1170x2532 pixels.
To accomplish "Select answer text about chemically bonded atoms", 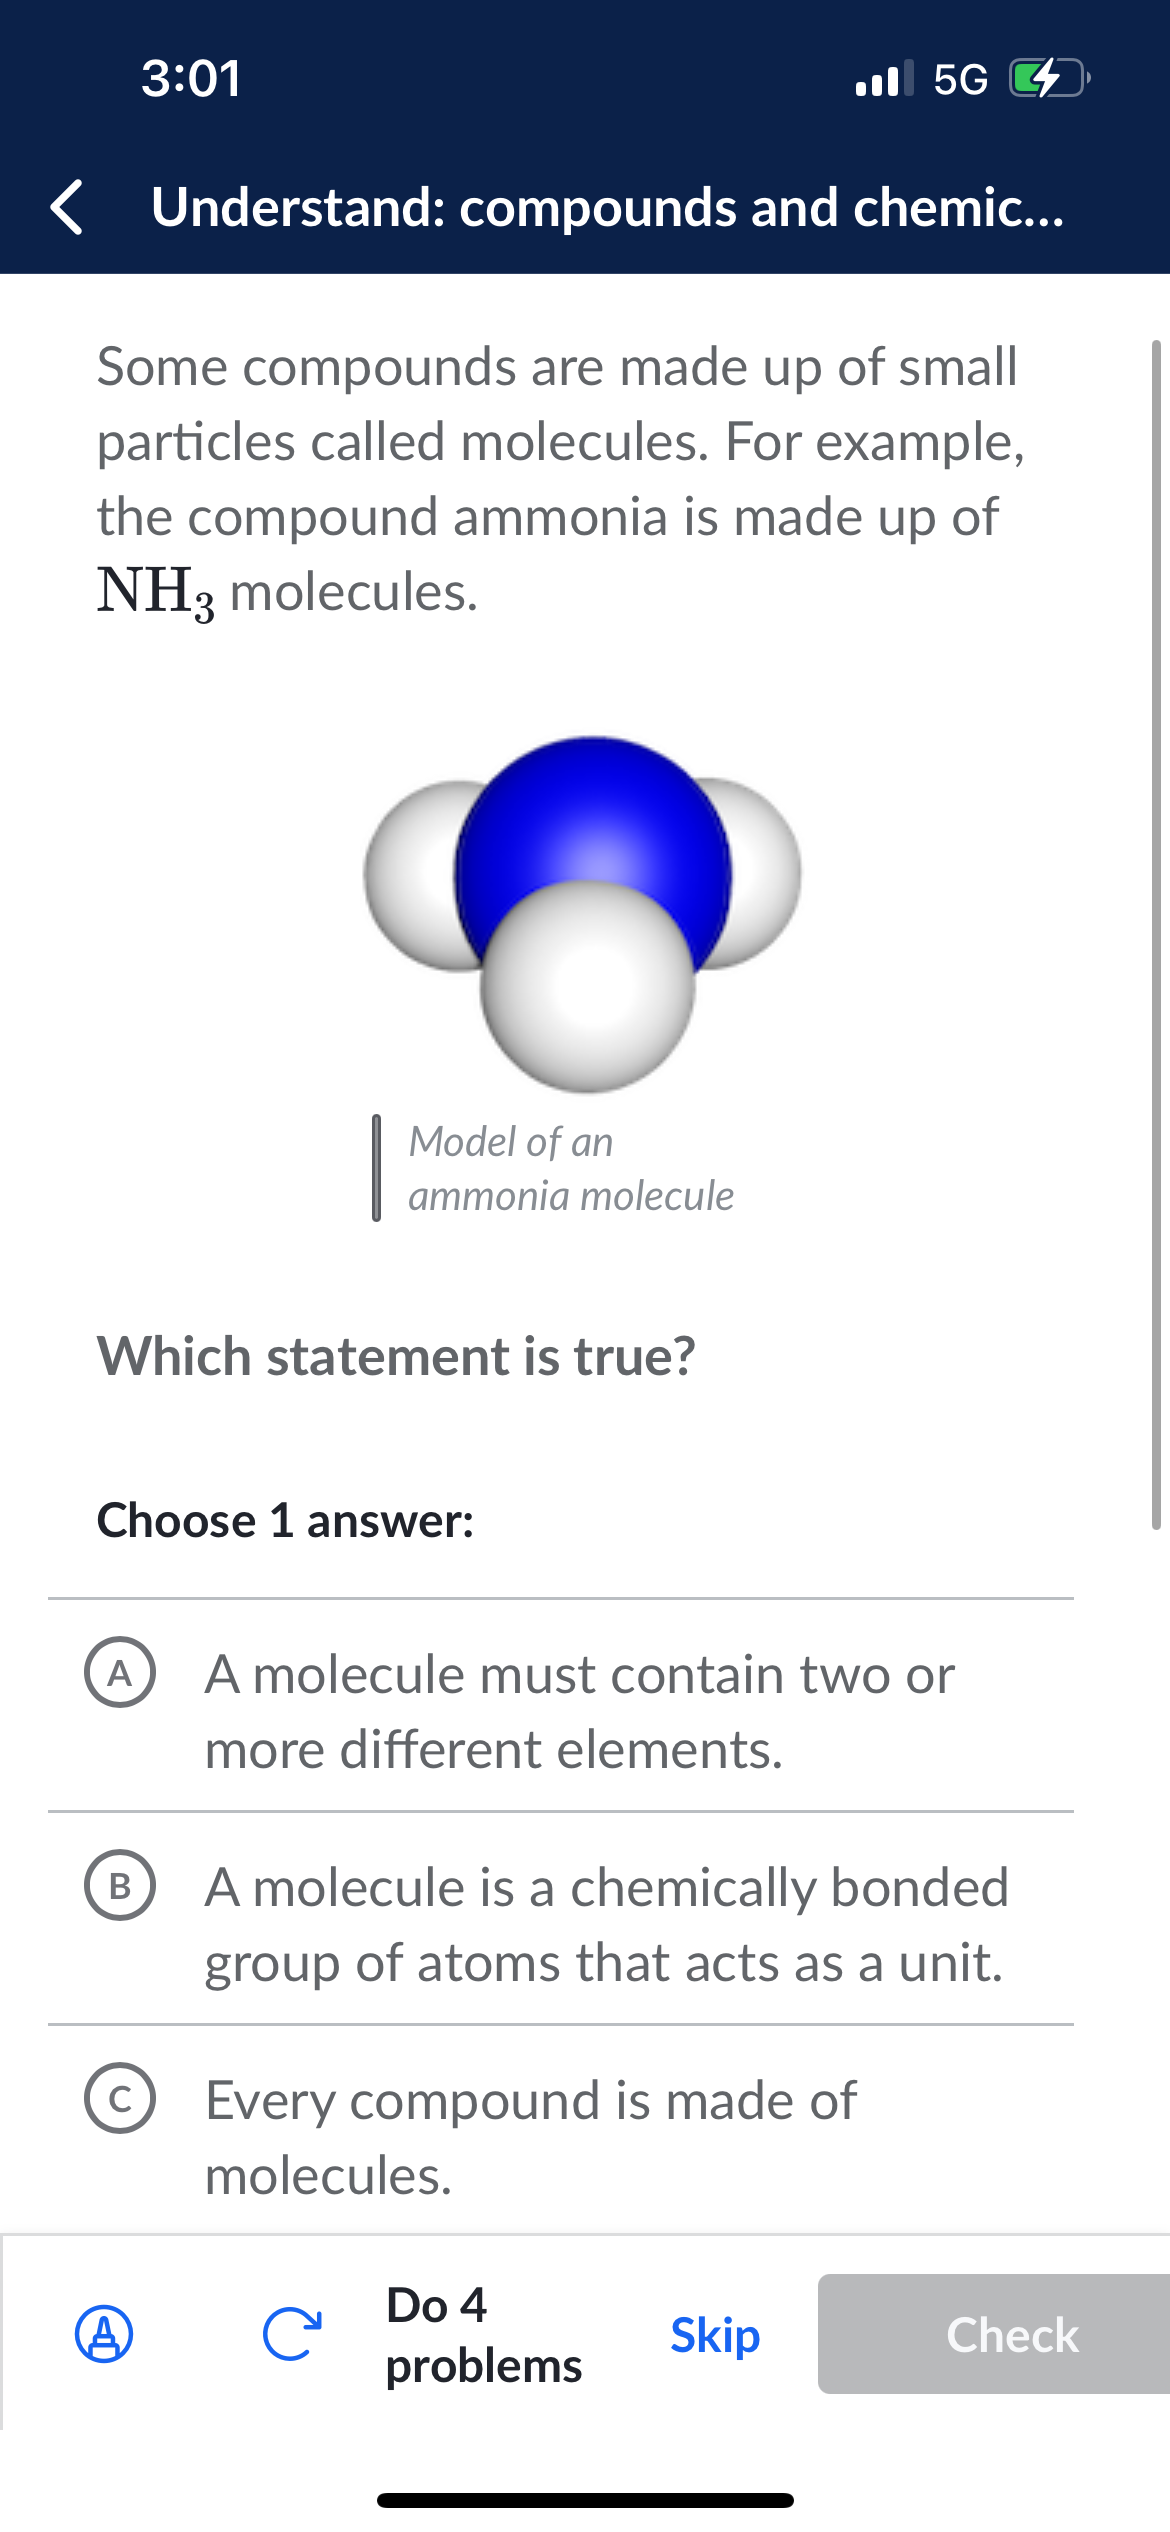I will (x=604, y=1925).
